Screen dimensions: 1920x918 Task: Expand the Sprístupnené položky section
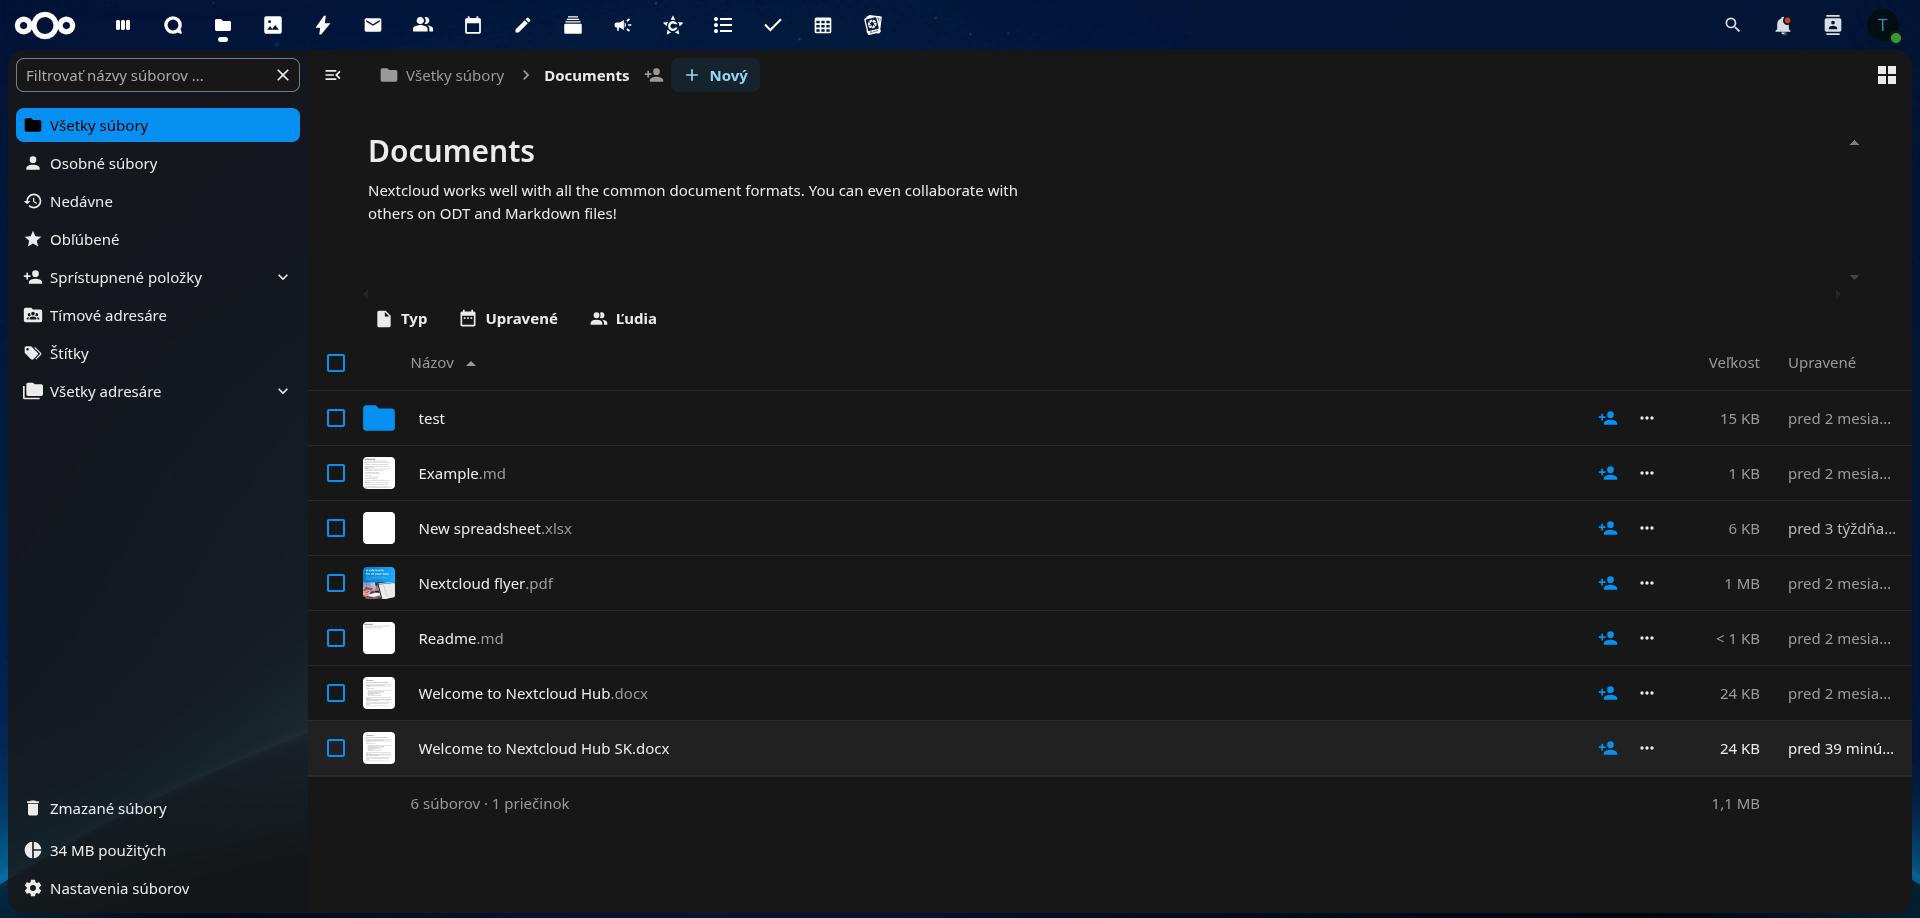283,277
